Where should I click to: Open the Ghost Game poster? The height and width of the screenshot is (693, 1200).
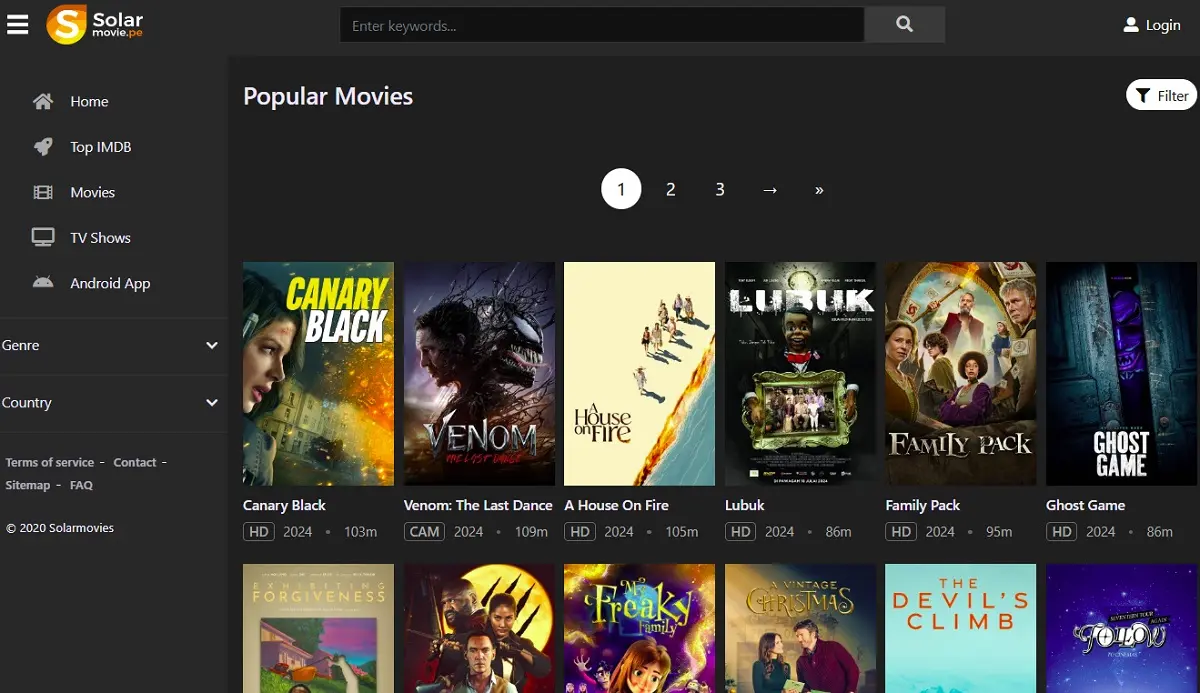pos(1121,374)
